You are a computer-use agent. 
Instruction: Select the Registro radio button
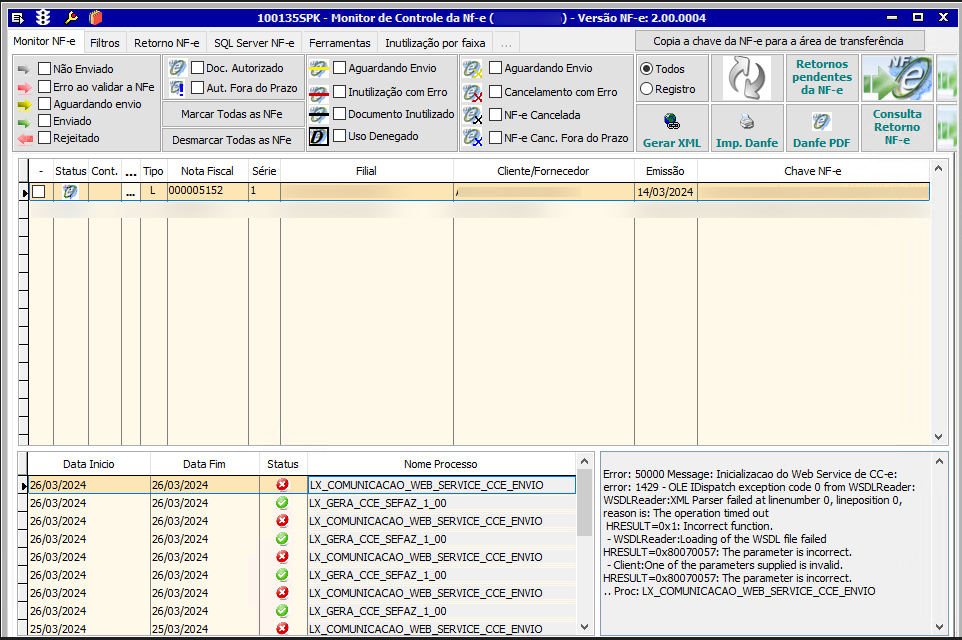(x=646, y=89)
